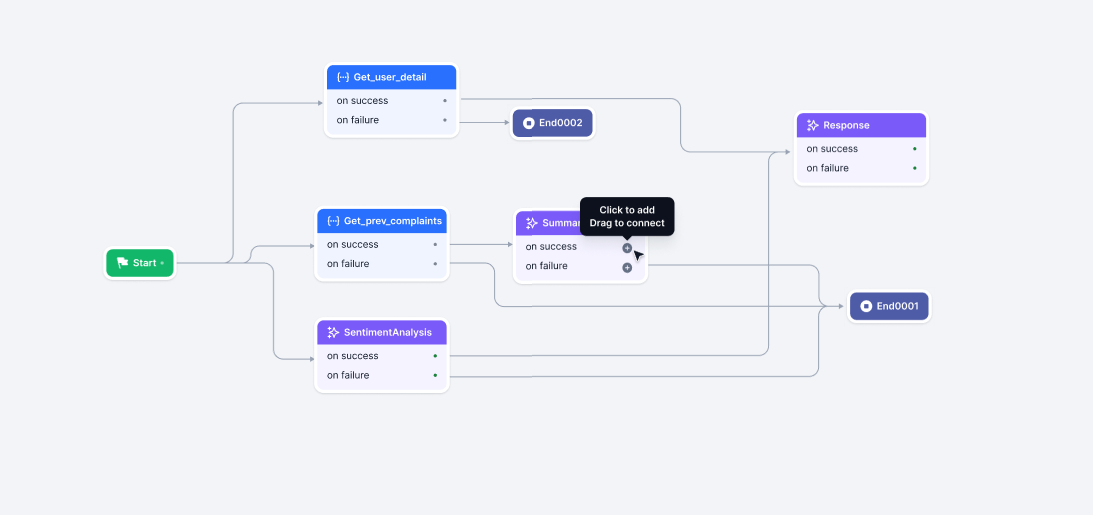Click the plus connector beside Summary on failure
Viewport: 1093px width, 515px height.
coord(627,267)
